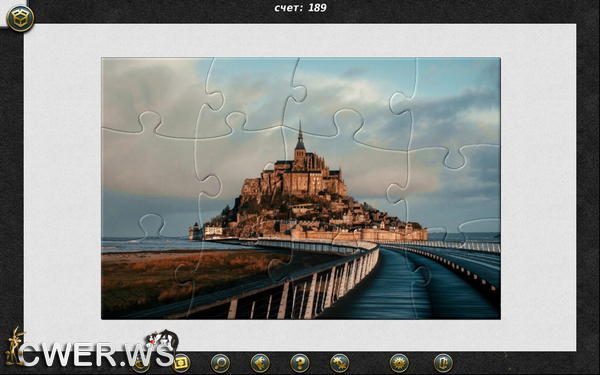
Task: Click the lighthouse at island's left edge
Action: click(196, 231)
